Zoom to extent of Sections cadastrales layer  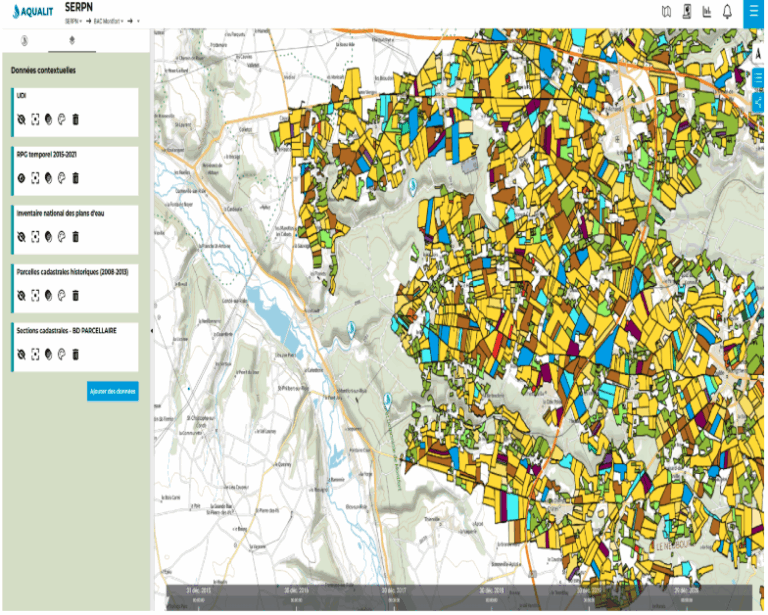pyautogui.click(x=35, y=354)
